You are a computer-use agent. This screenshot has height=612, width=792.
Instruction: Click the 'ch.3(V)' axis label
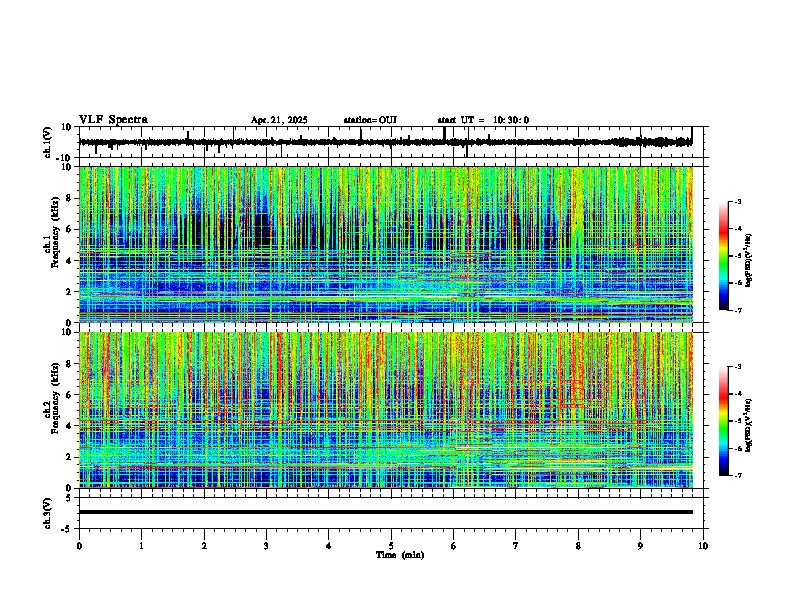click(x=48, y=513)
